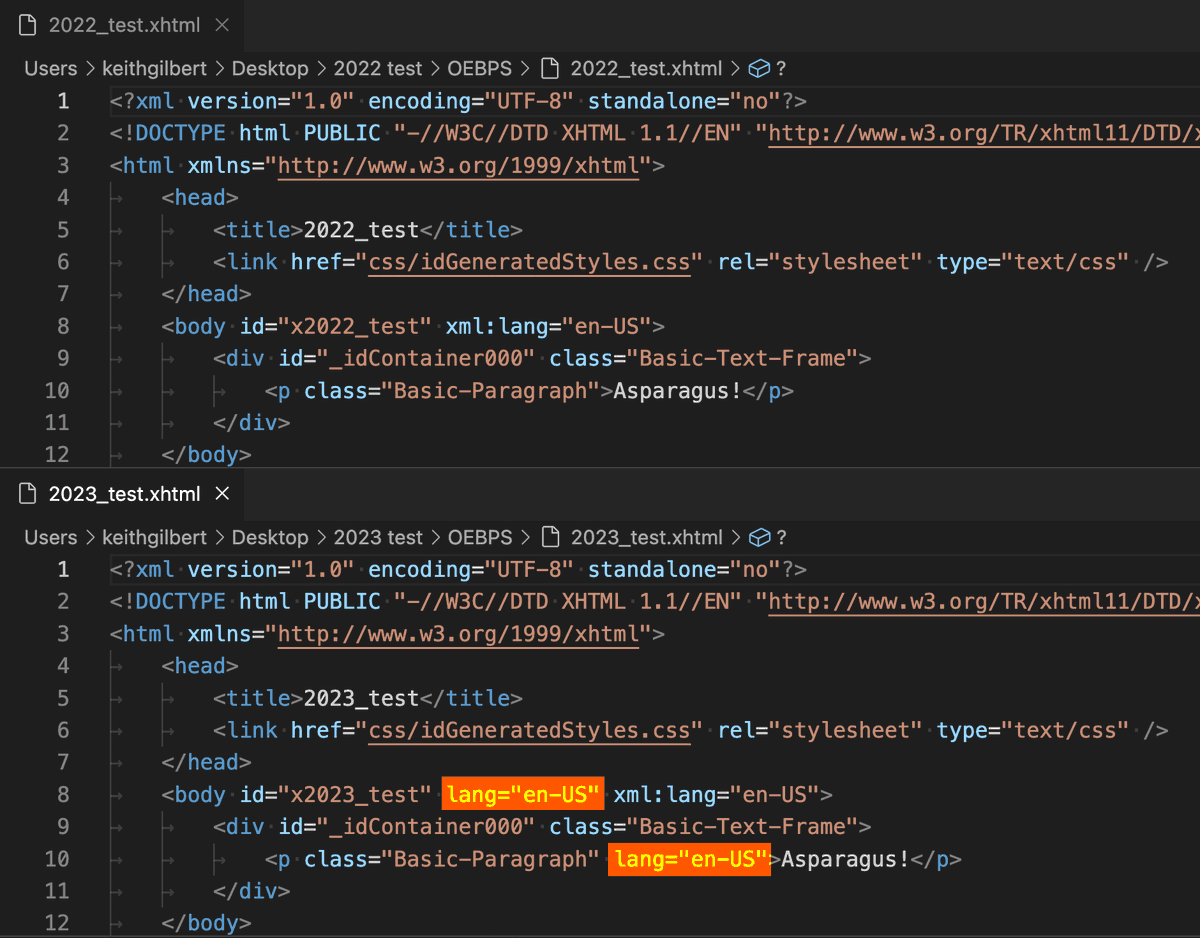Image resolution: width=1200 pixels, height=938 pixels.
Task: Click highlighted lang="en-US" on paragraph line
Action: [690, 859]
